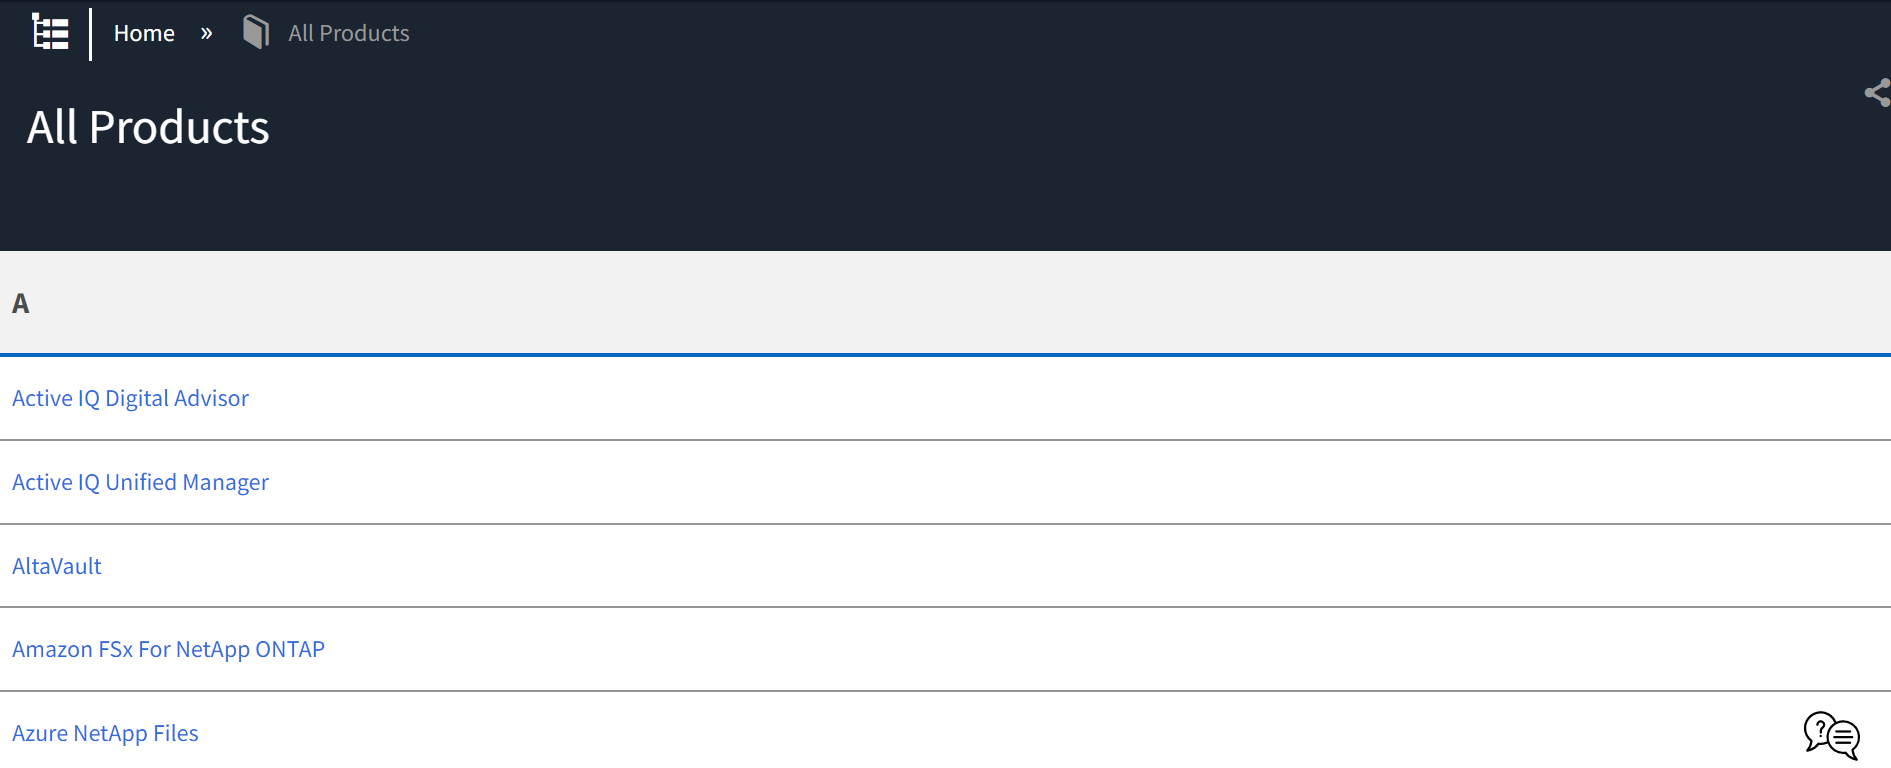The image size is (1891, 768).
Task: Open the Active IQ Unified Manager link
Action: [x=140, y=482]
